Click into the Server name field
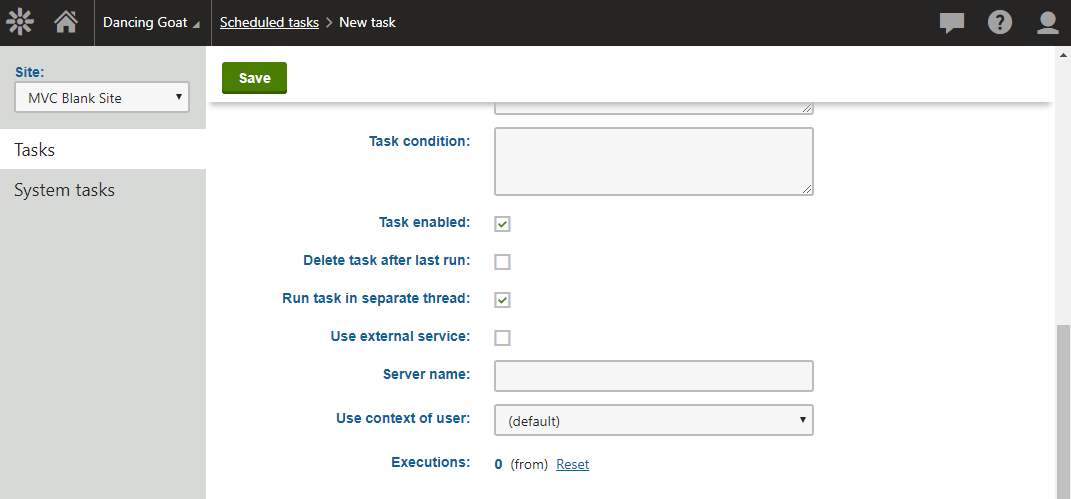 pyautogui.click(x=654, y=376)
